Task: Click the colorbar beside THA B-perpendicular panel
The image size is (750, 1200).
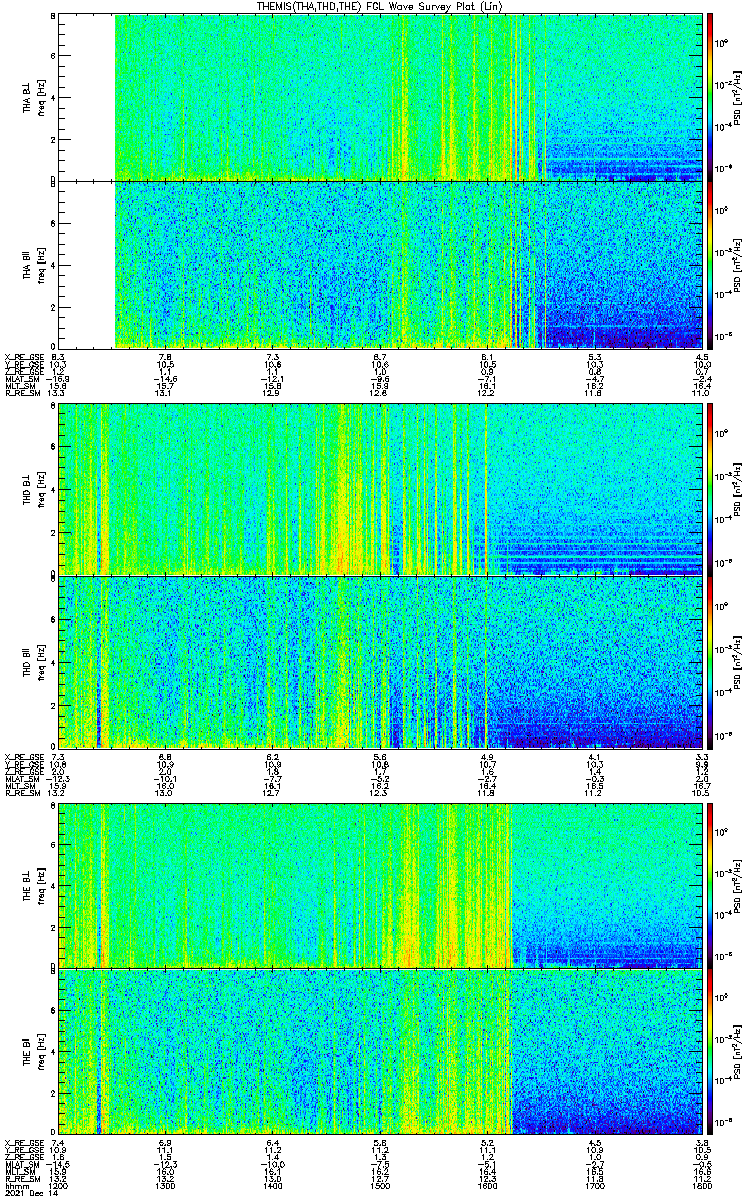Action: (711, 98)
